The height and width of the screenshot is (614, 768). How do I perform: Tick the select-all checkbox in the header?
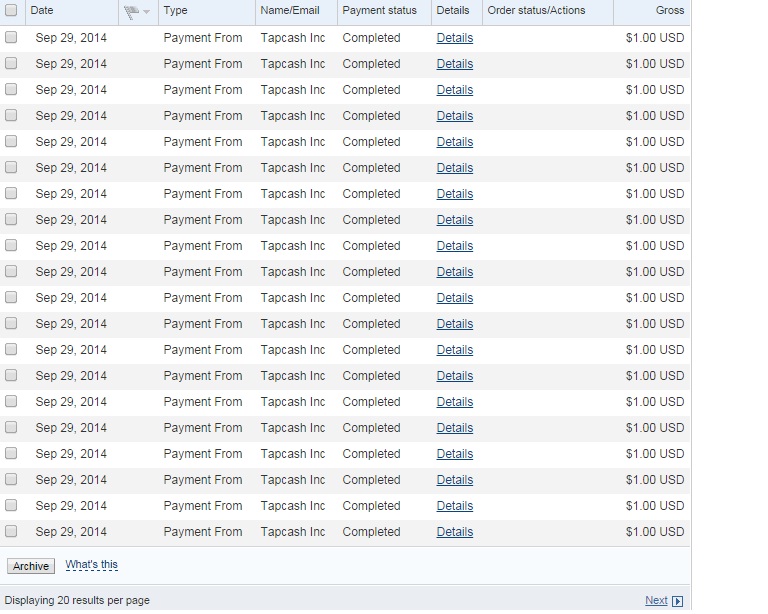[11, 10]
